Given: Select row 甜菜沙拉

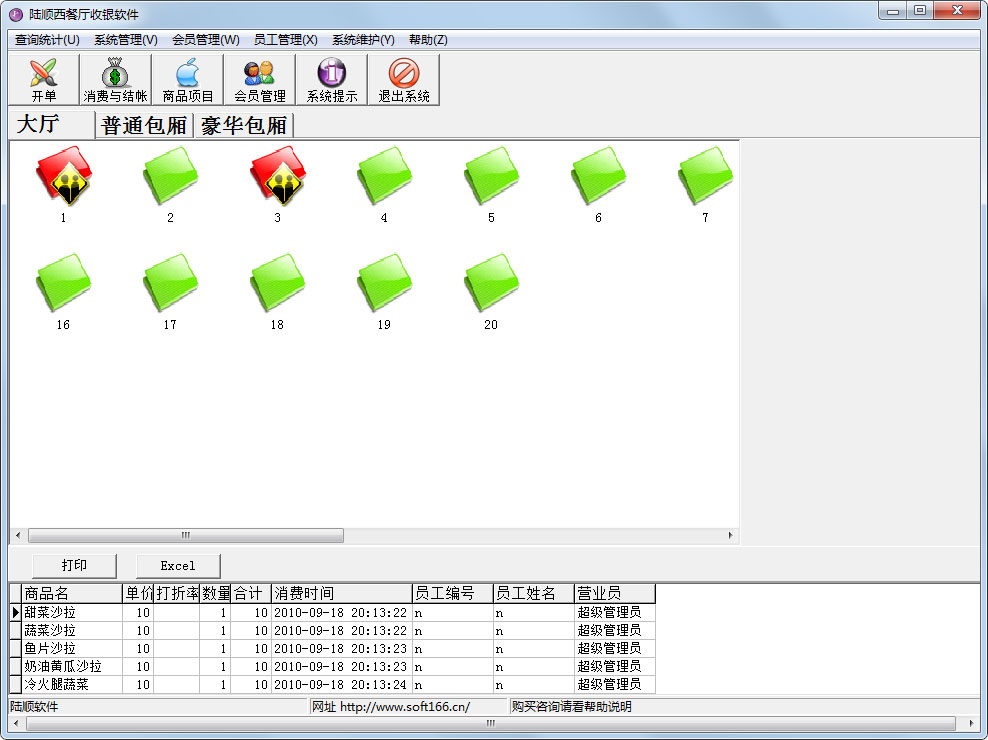Looking at the screenshot, I should coord(332,612).
